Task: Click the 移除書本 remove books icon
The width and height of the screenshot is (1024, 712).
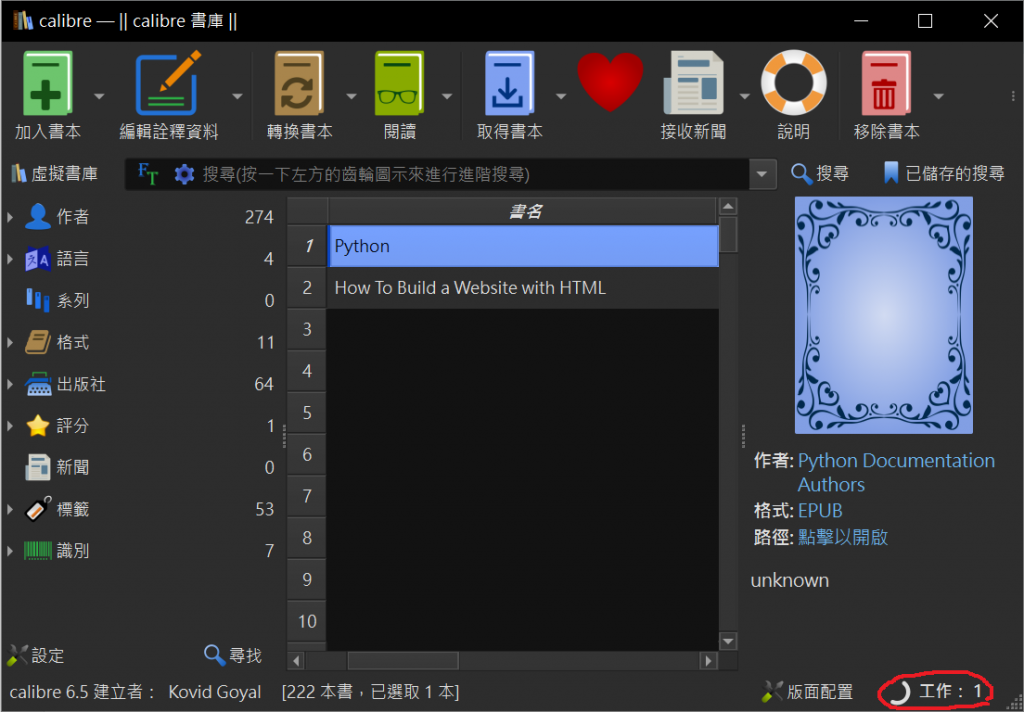Action: point(886,84)
